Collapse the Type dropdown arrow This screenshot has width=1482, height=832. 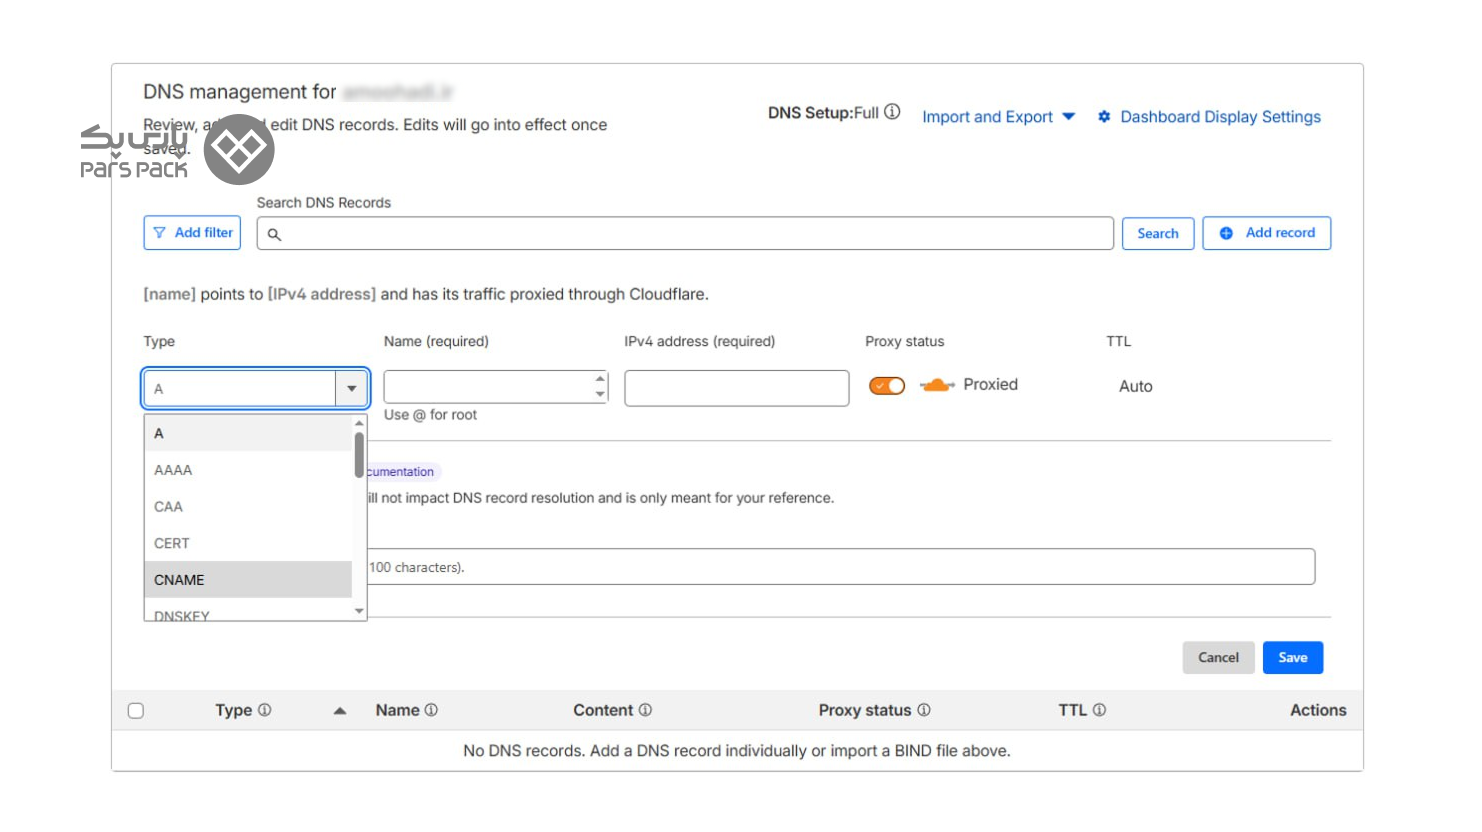pyautogui.click(x=352, y=389)
